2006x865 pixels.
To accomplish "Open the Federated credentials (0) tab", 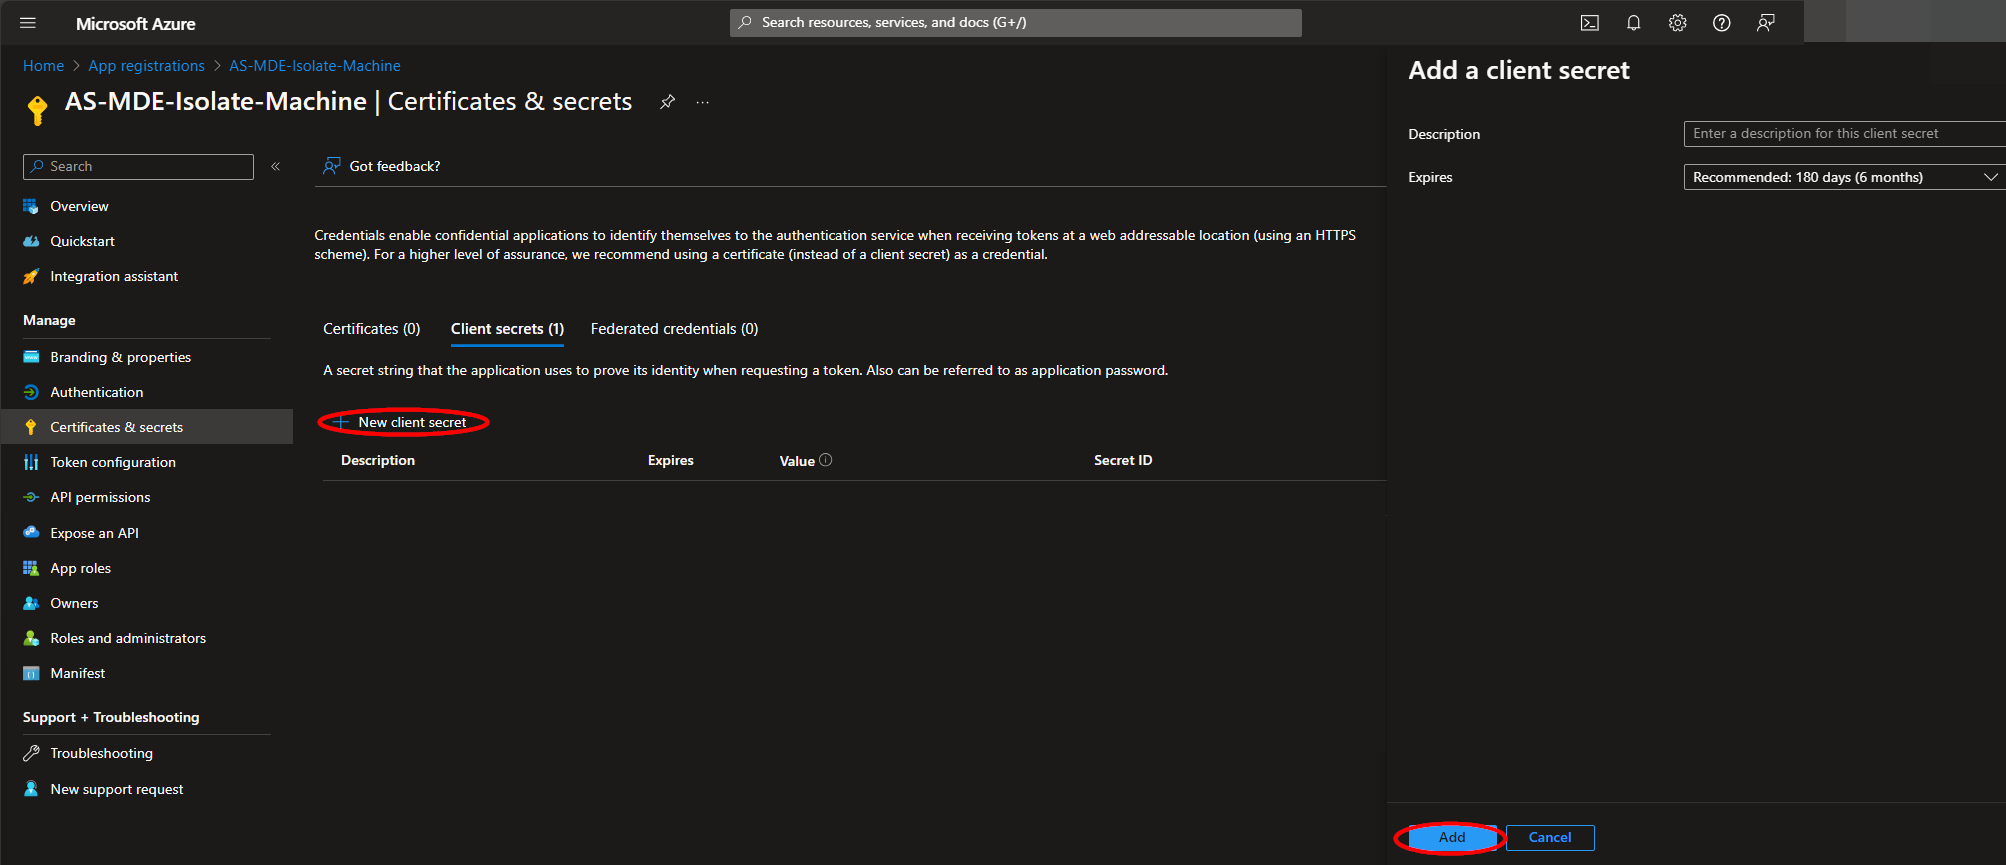I will point(674,329).
